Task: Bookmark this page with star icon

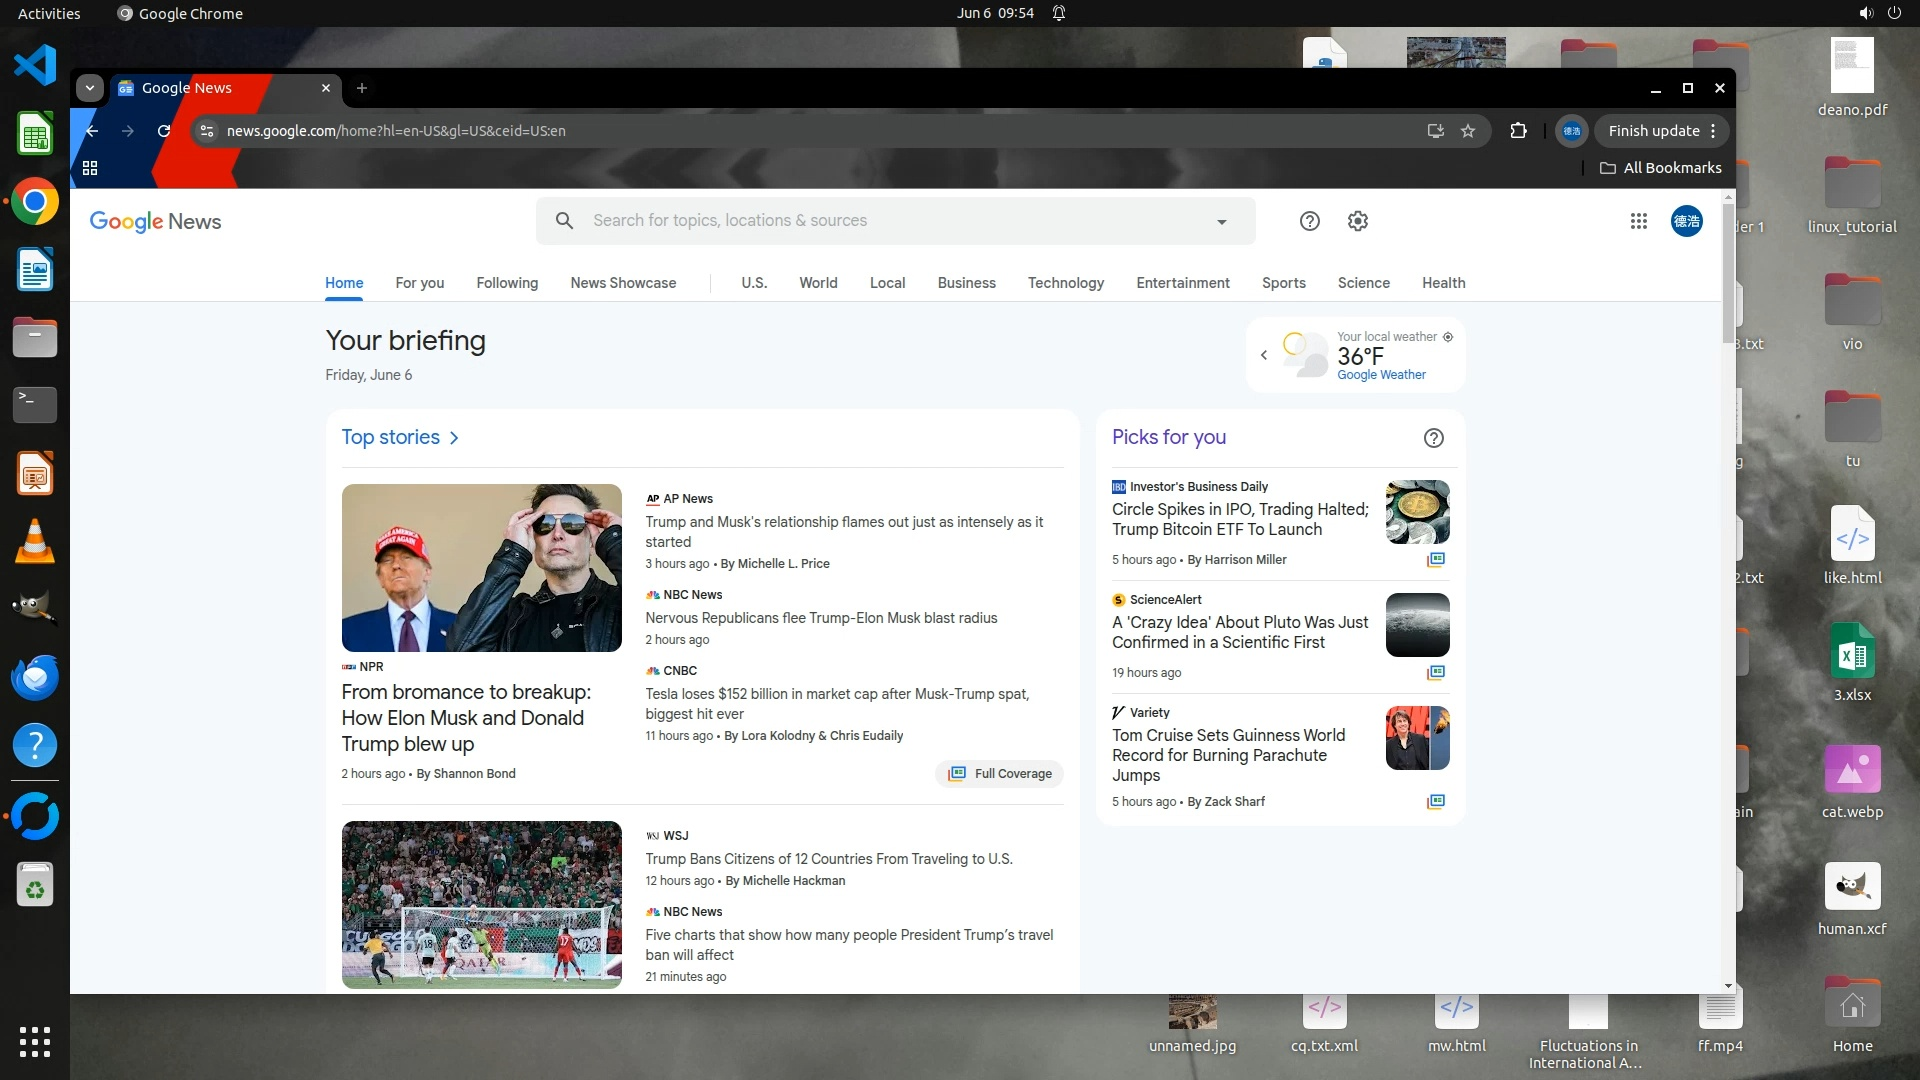Action: [x=1467, y=131]
